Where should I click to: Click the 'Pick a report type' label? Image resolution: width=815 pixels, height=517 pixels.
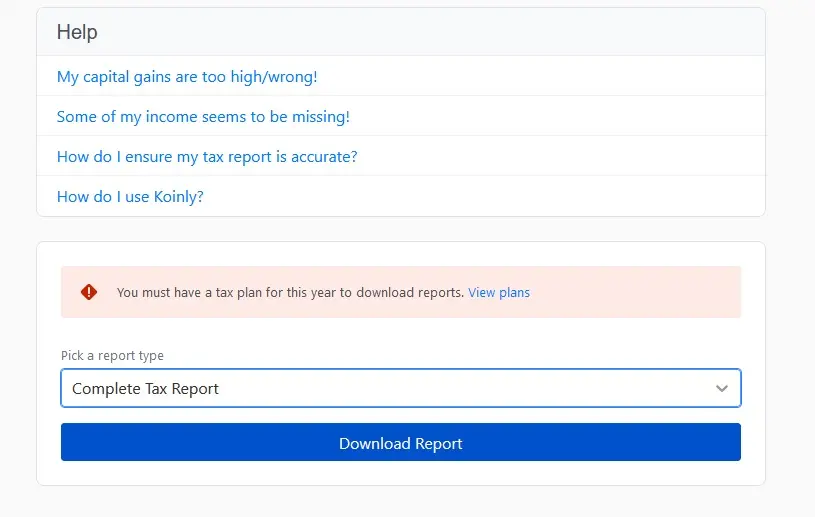[x=112, y=355]
